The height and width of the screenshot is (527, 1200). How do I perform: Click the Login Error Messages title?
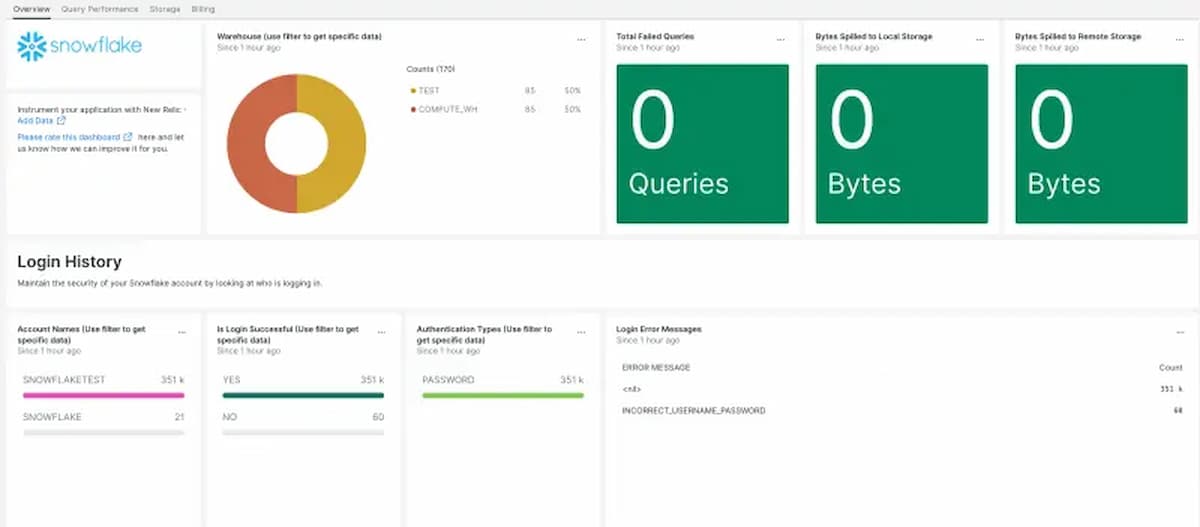(658, 329)
